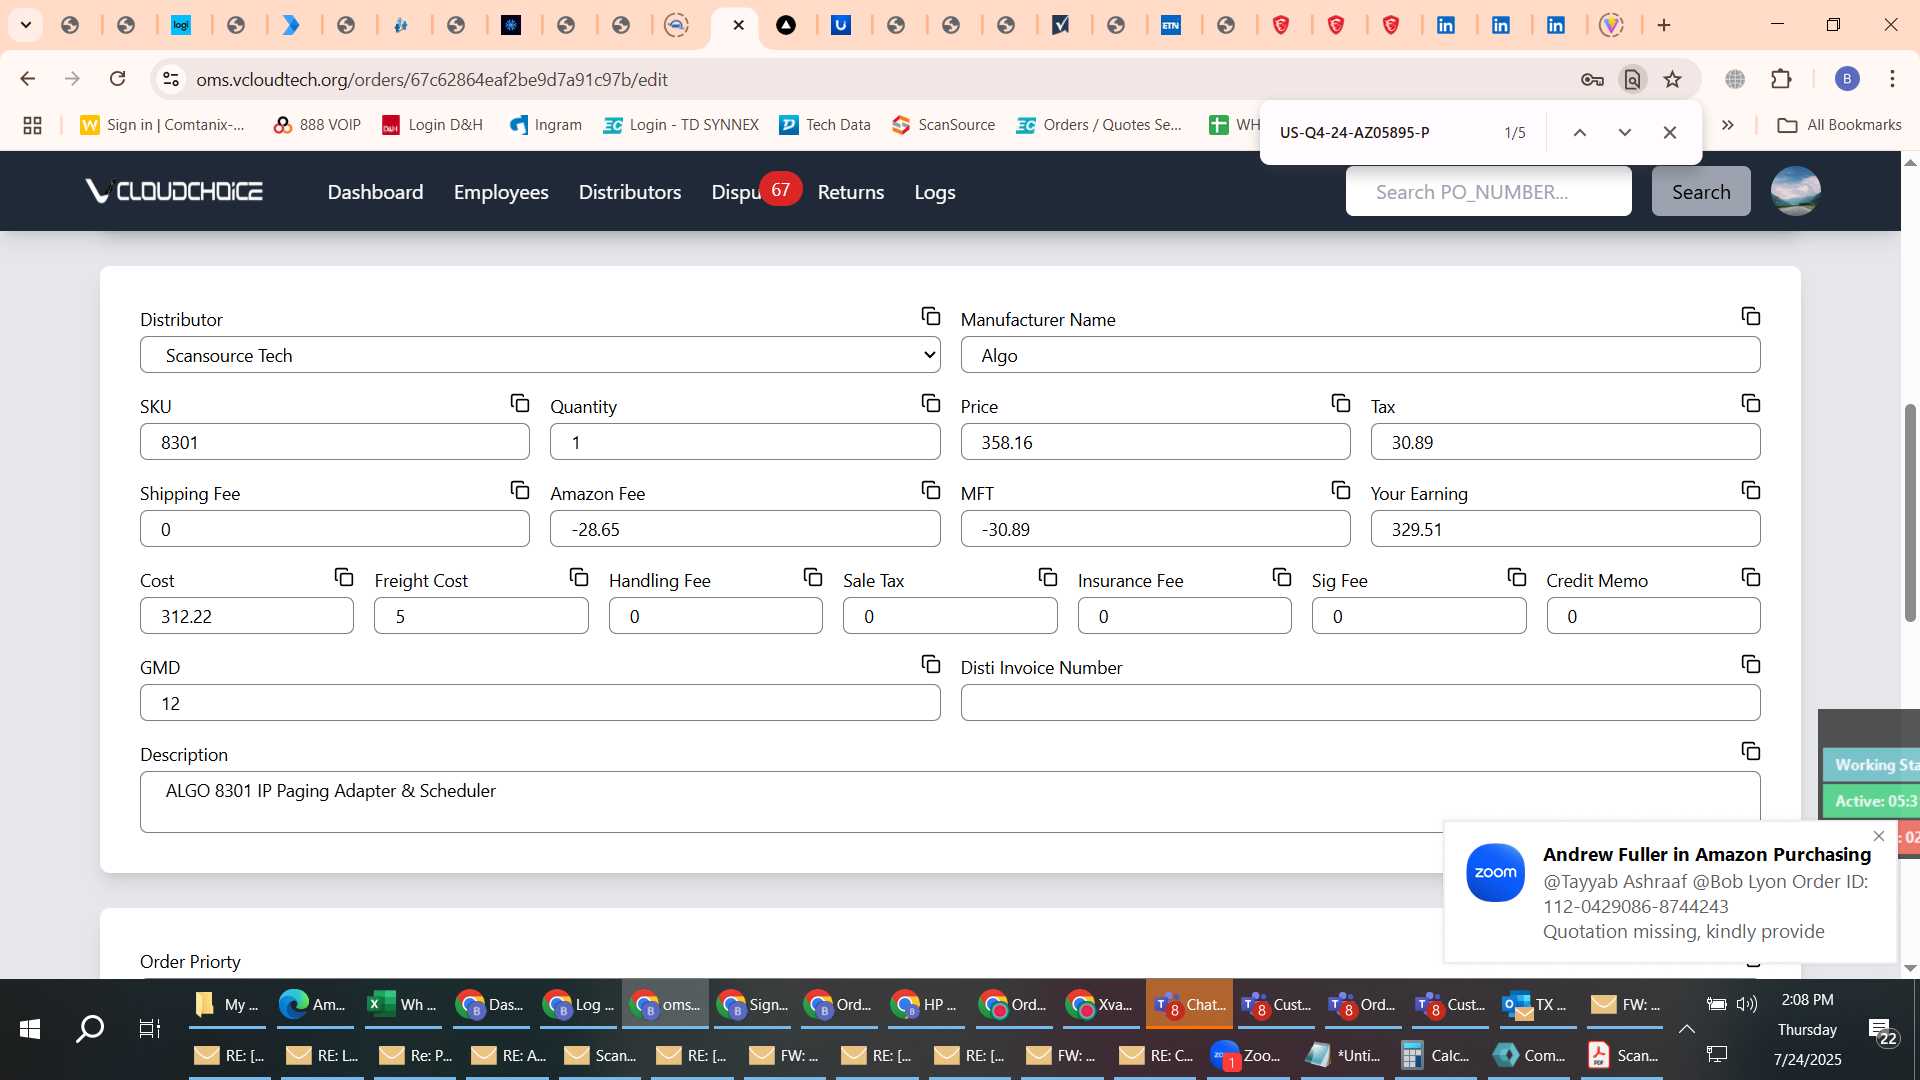Screen dimensions: 1920x1080
Task: Copy the Distributor field value
Action: pyautogui.click(x=930, y=316)
